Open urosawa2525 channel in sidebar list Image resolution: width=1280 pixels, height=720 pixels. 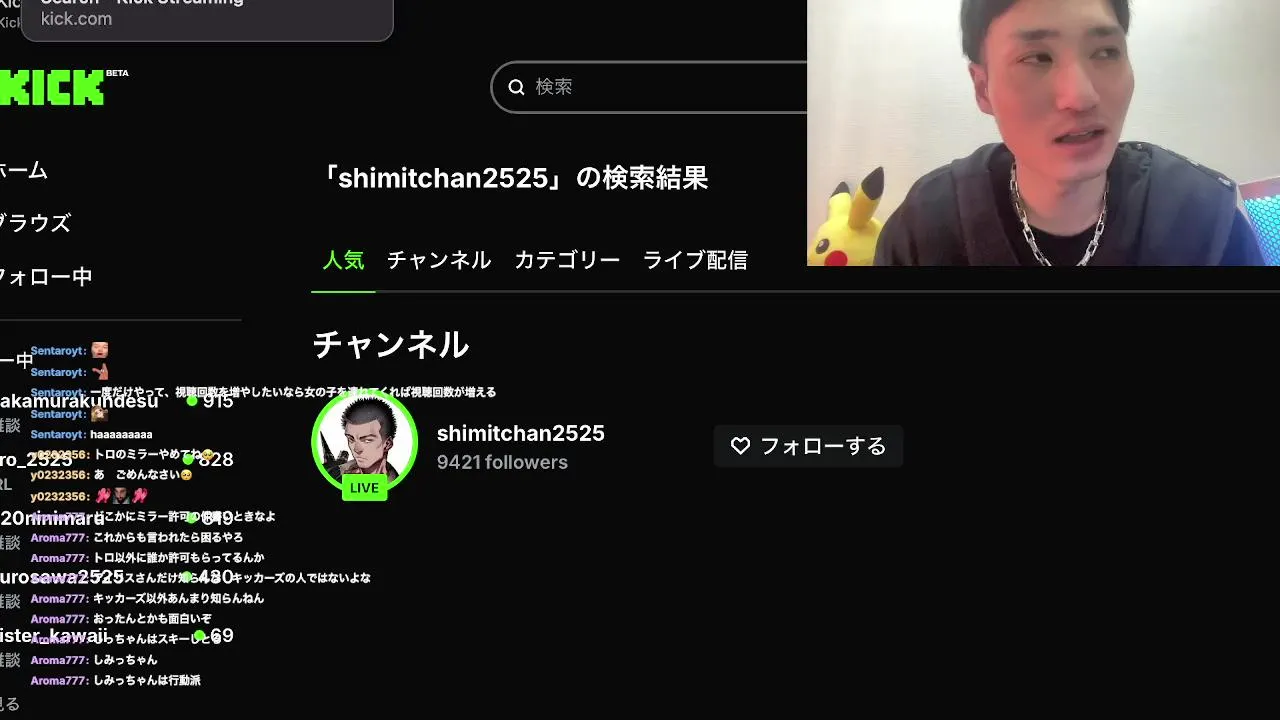point(62,577)
